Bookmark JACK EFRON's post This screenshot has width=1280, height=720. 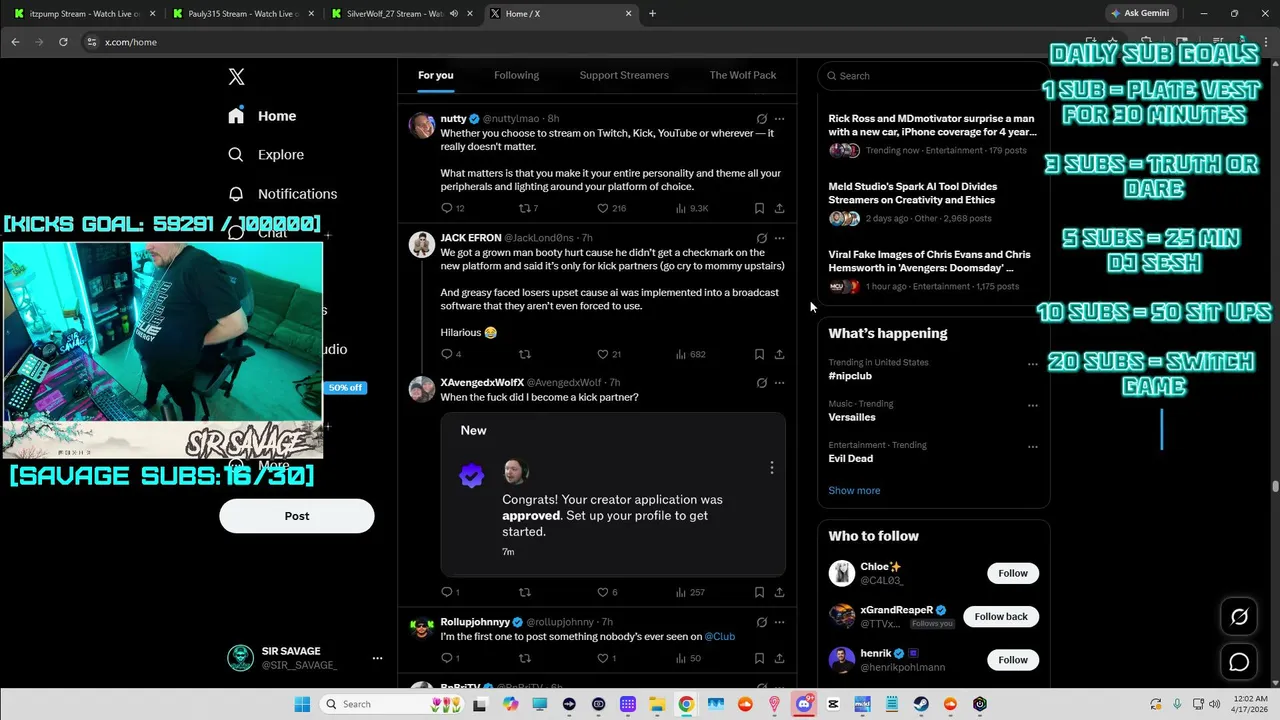tap(759, 354)
